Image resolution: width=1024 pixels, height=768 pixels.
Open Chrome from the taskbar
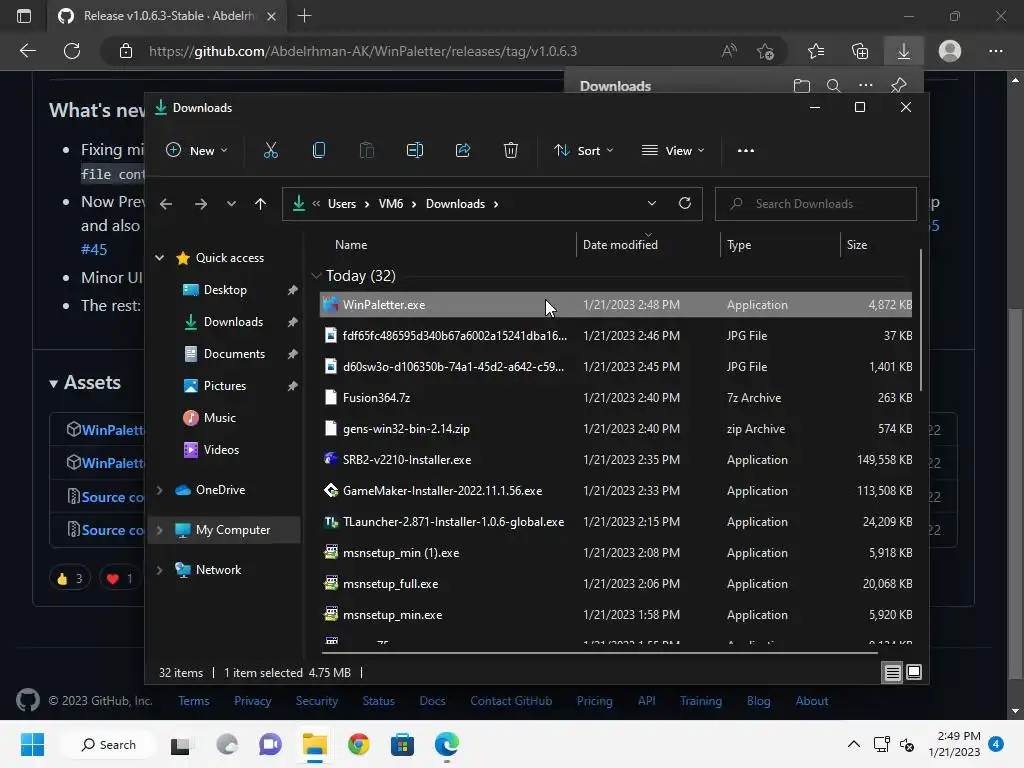tap(358, 744)
